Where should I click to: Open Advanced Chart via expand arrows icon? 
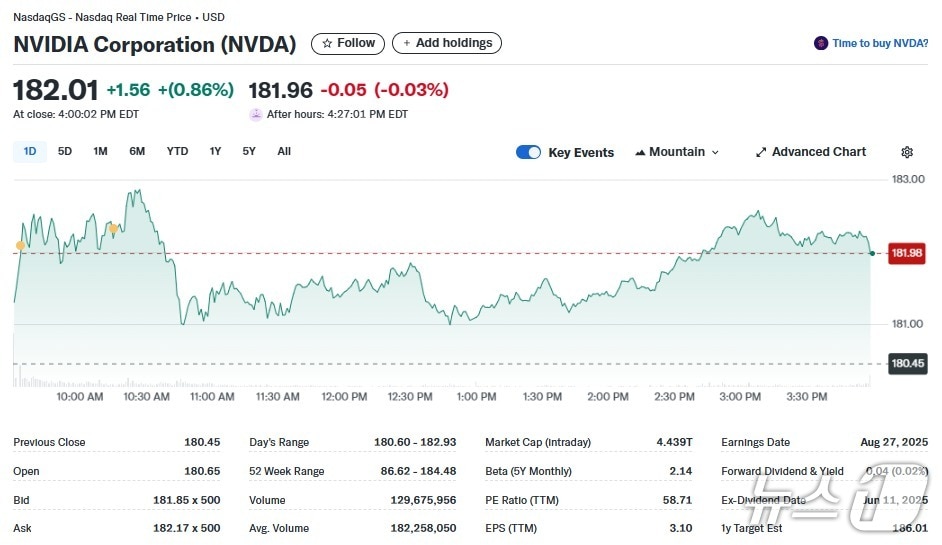click(761, 152)
